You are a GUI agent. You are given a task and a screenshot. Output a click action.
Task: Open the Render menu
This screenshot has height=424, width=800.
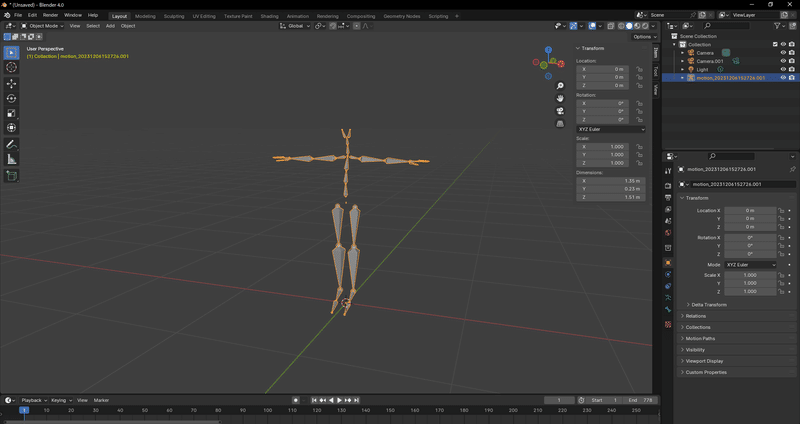tap(50, 16)
